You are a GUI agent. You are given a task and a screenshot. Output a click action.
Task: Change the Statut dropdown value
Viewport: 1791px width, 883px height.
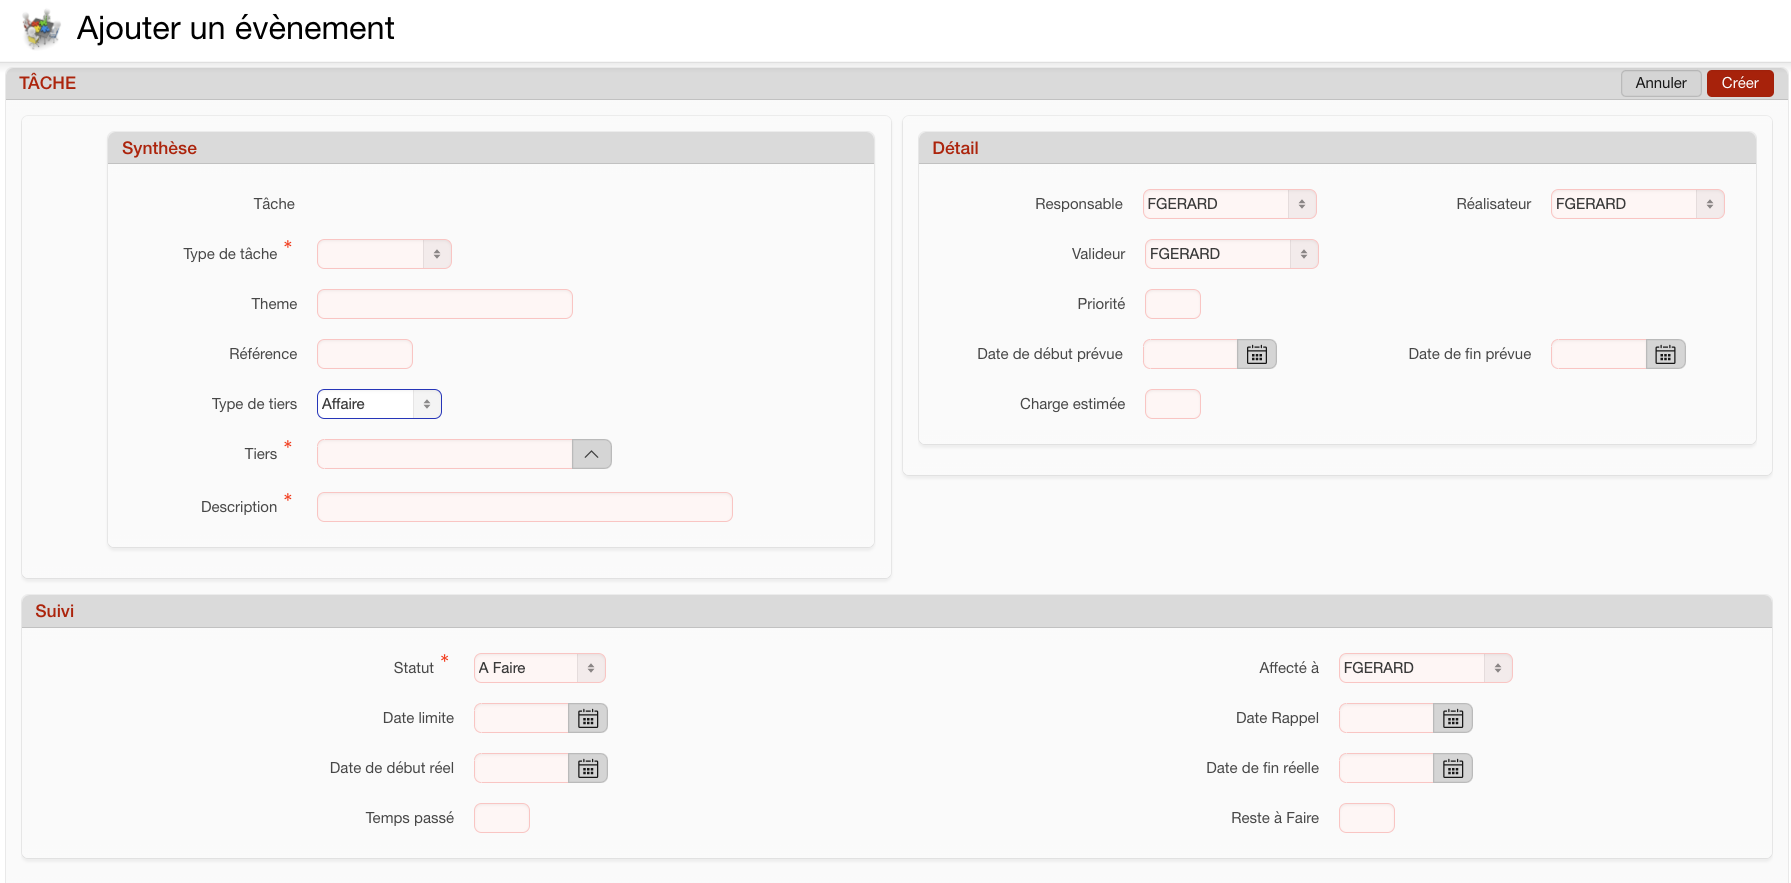[539, 668]
